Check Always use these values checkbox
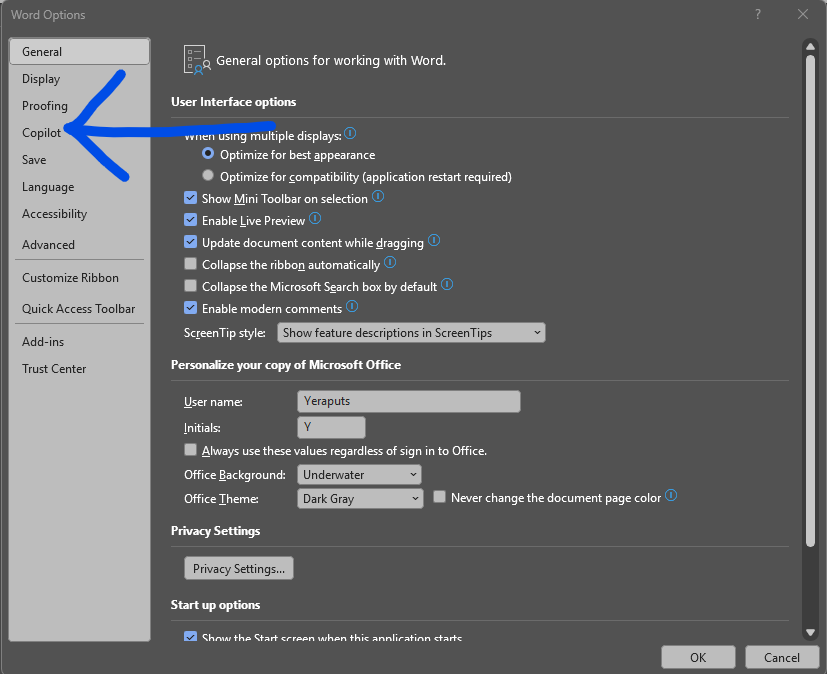The image size is (827, 674). [x=190, y=449]
